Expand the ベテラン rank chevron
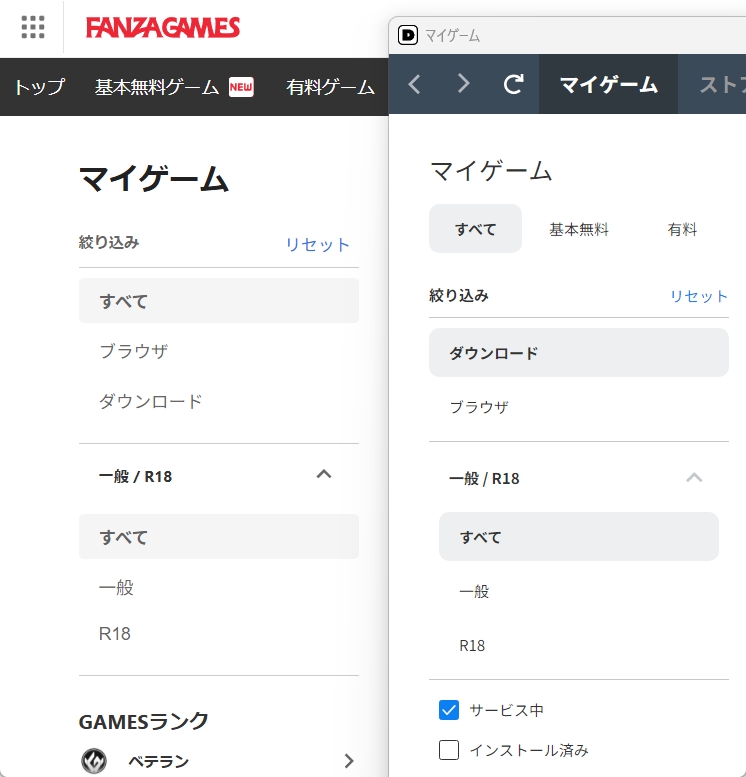 (x=348, y=761)
